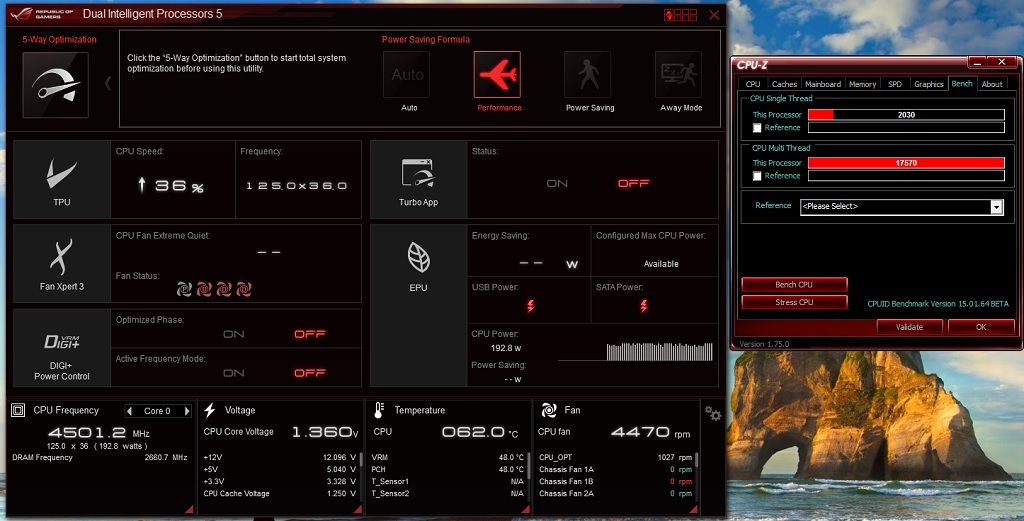Select previous core with left arrow
The width and height of the screenshot is (1024, 521).
pyautogui.click(x=129, y=411)
